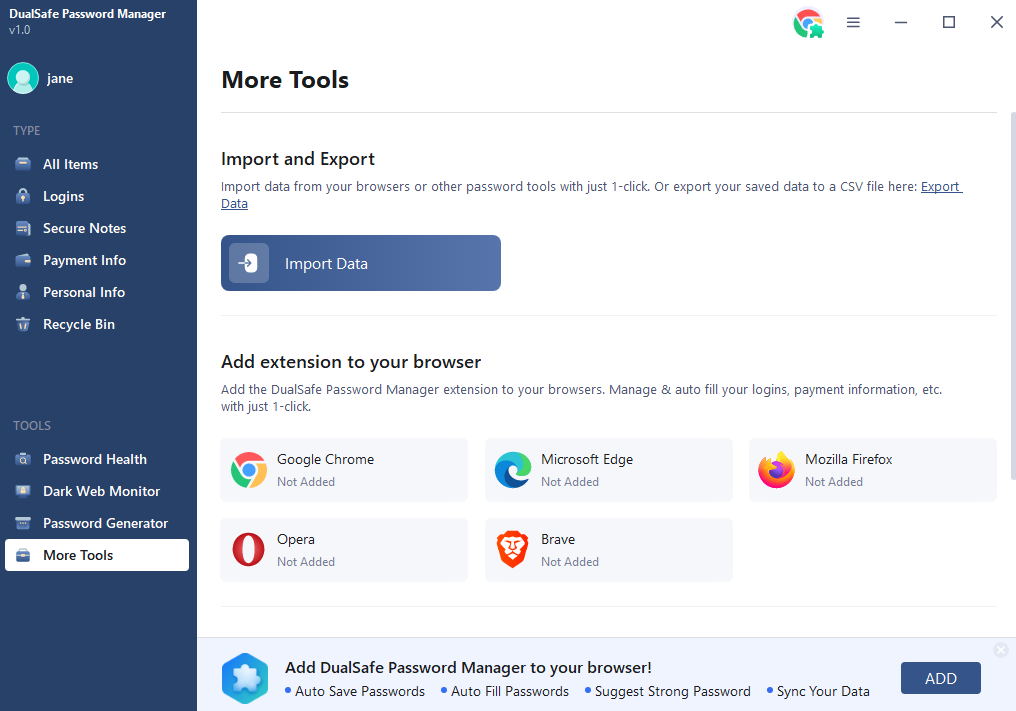
Task: Open the hamburger menu
Action: click(x=853, y=22)
